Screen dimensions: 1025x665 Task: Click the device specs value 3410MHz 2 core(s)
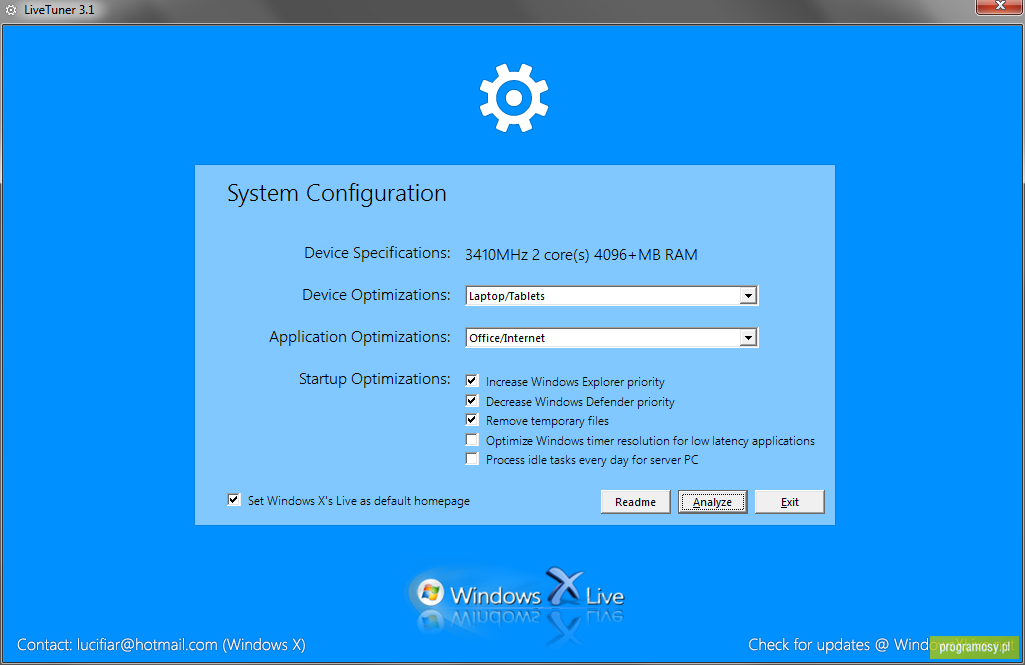tap(581, 254)
